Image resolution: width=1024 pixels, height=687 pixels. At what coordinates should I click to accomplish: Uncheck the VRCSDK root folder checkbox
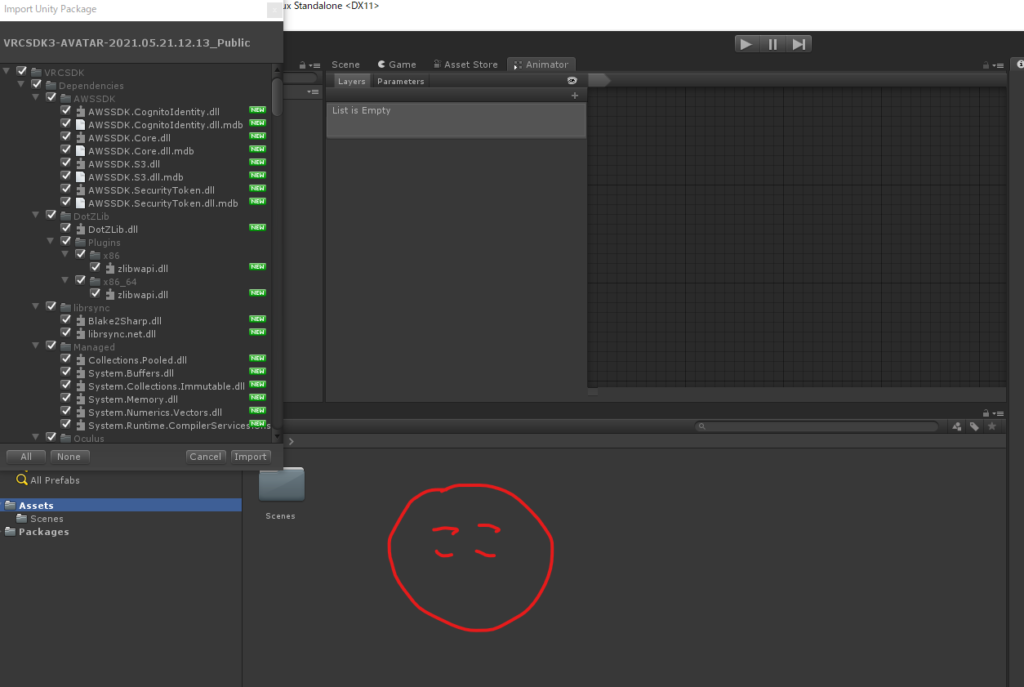[22, 71]
